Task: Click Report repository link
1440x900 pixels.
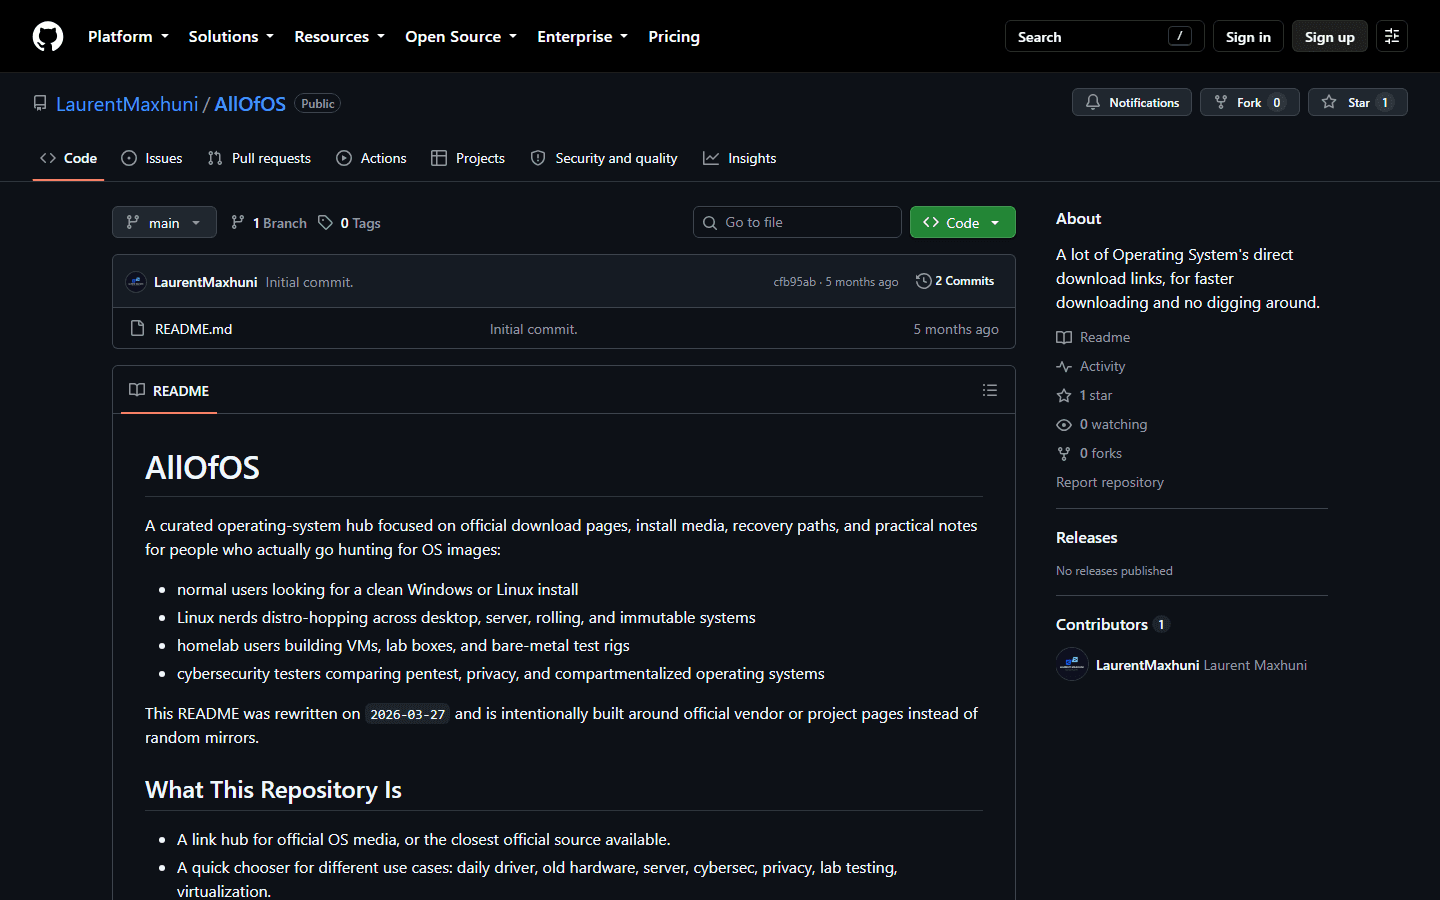Action: [x=1110, y=482]
